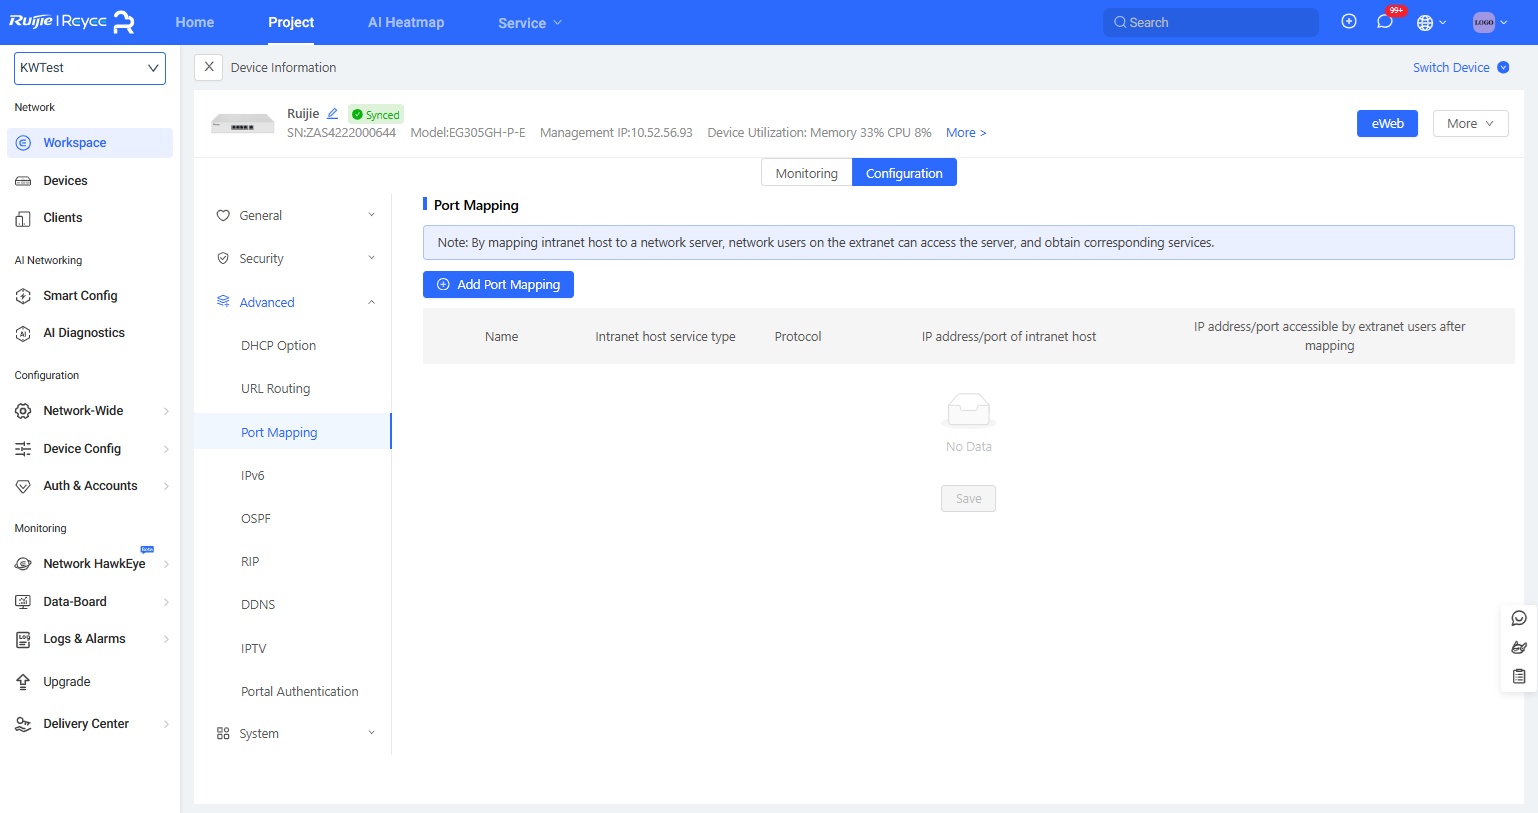This screenshot has height=813, width=1538.
Task: Select DDNS in Advanced menu
Action: point(258,605)
